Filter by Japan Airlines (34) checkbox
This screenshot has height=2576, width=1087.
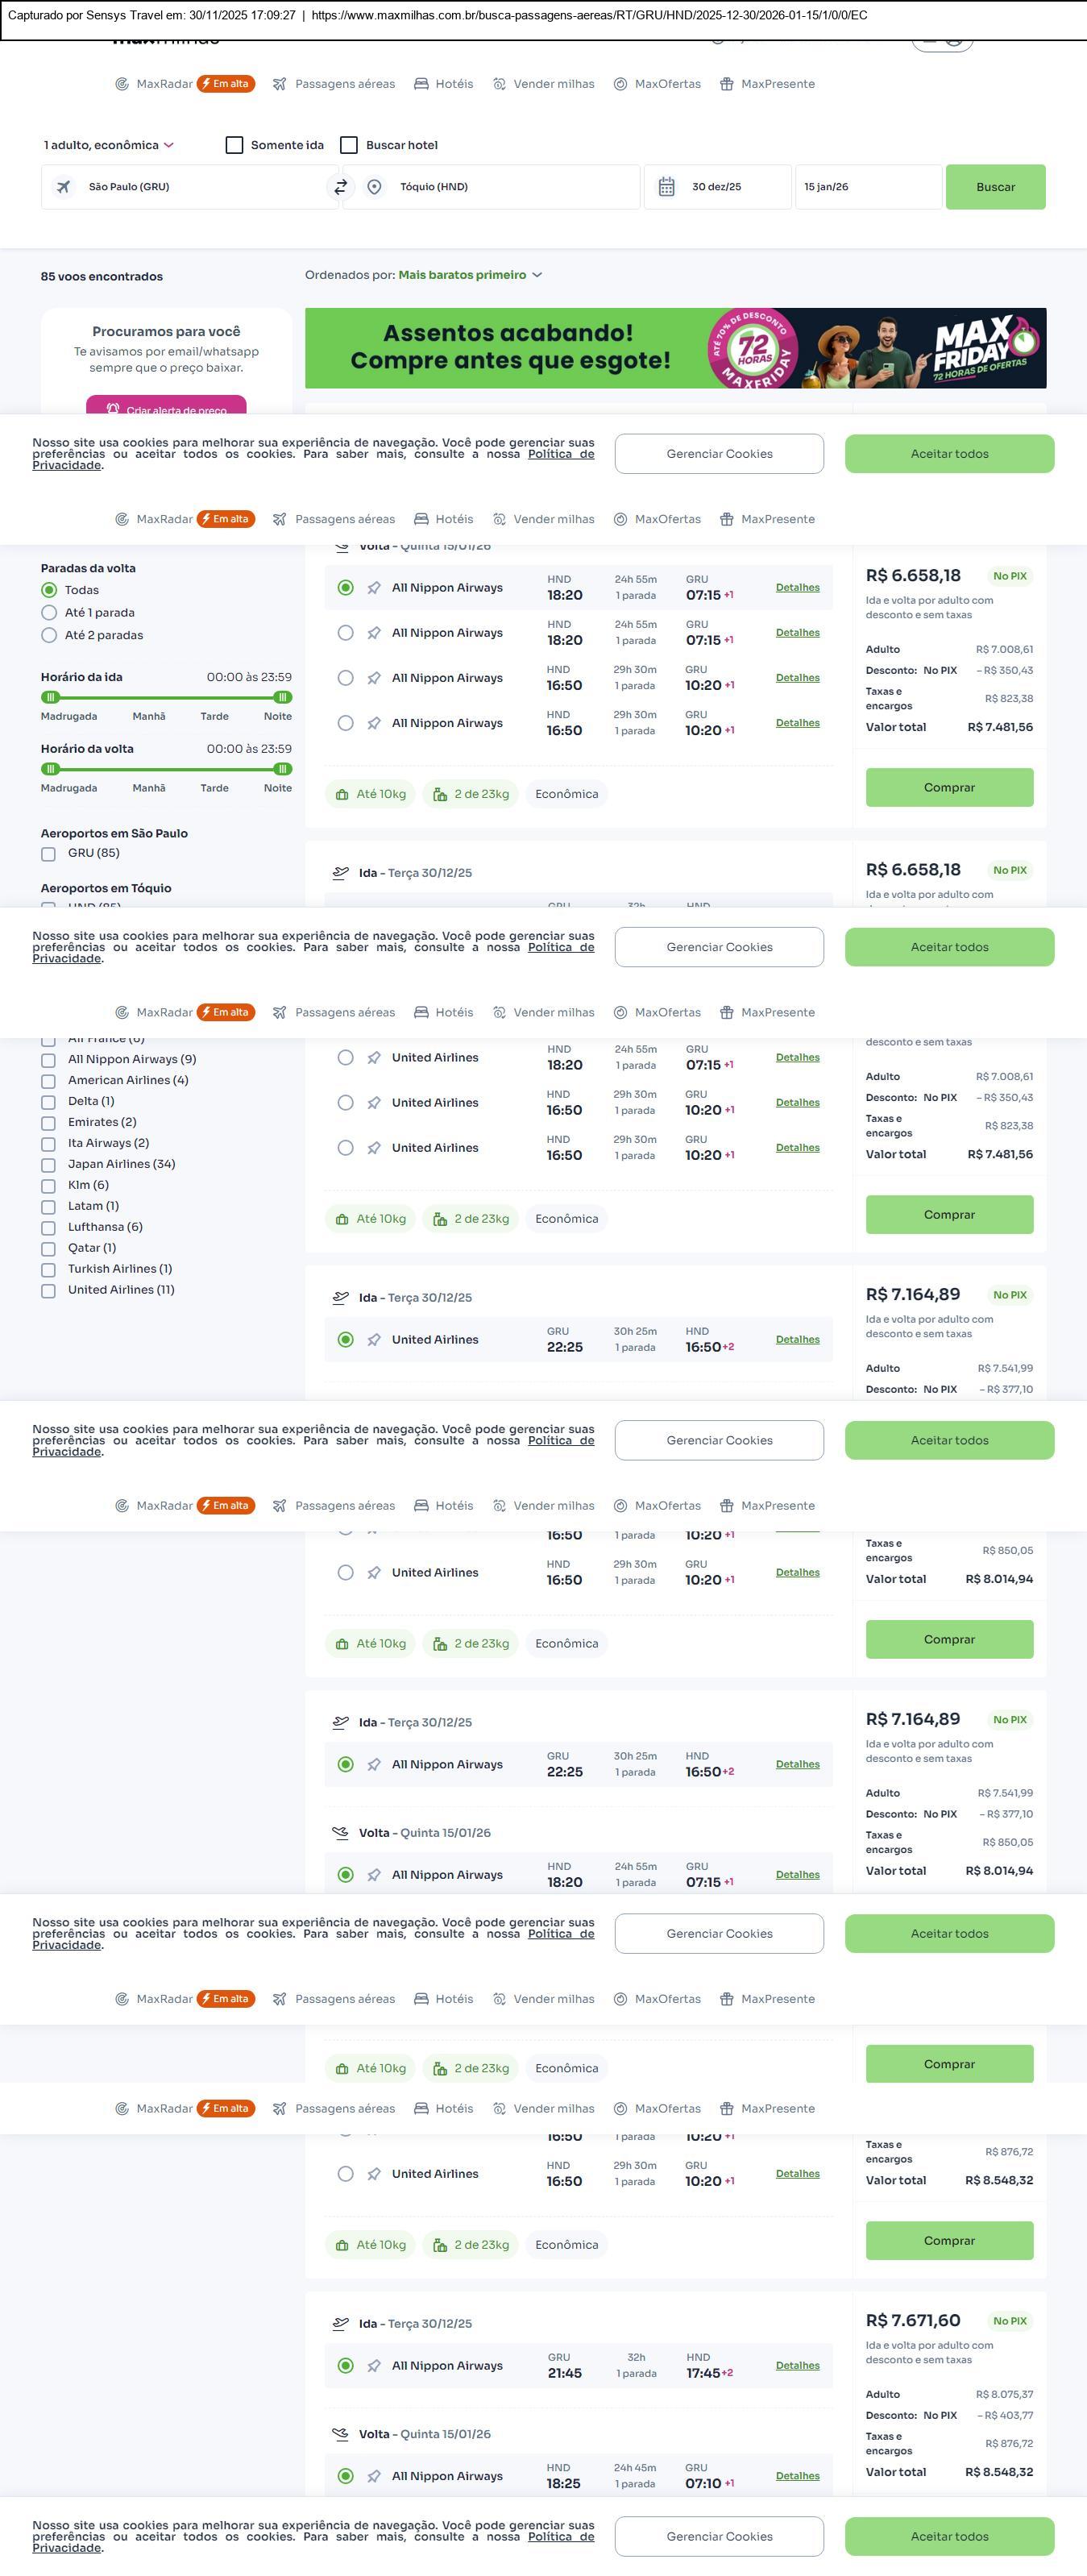click(x=48, y=1165)
